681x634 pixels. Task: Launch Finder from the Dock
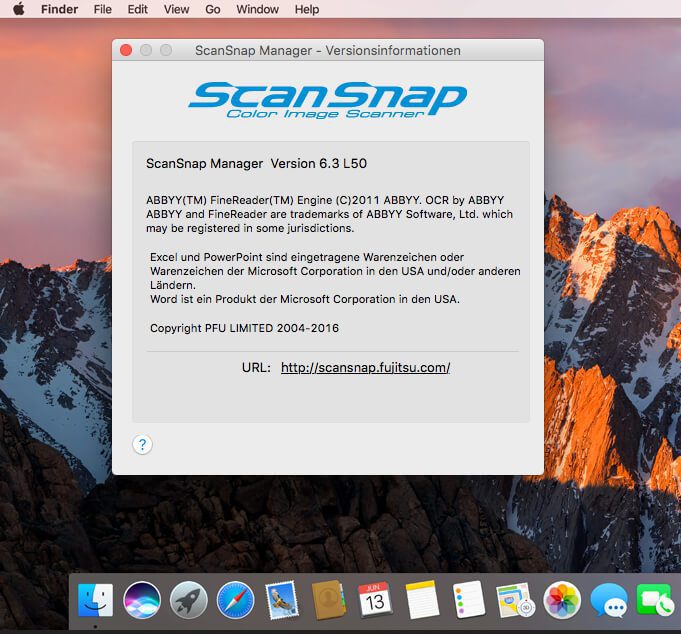[96, 601]
